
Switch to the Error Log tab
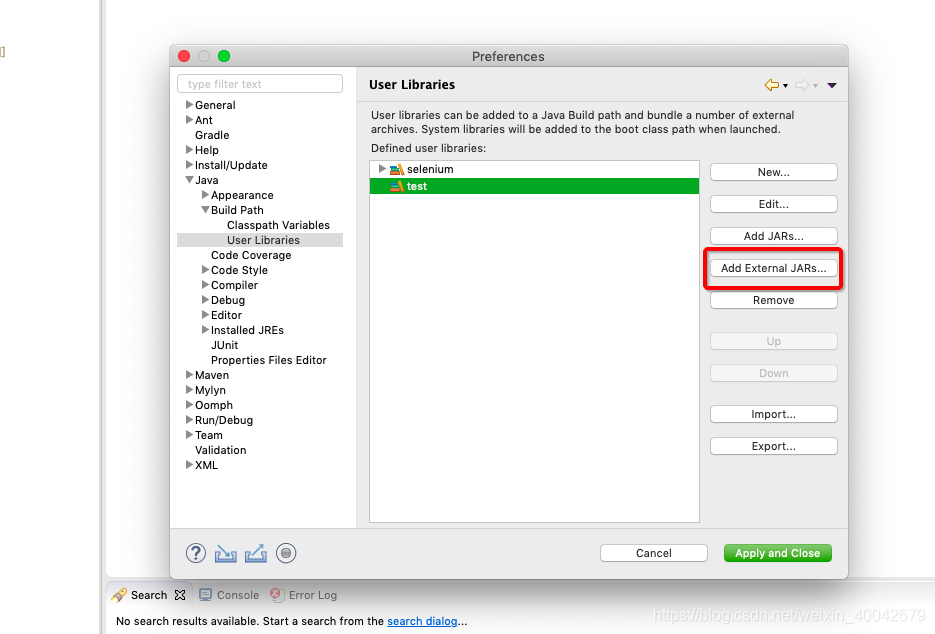pos(304,595)
